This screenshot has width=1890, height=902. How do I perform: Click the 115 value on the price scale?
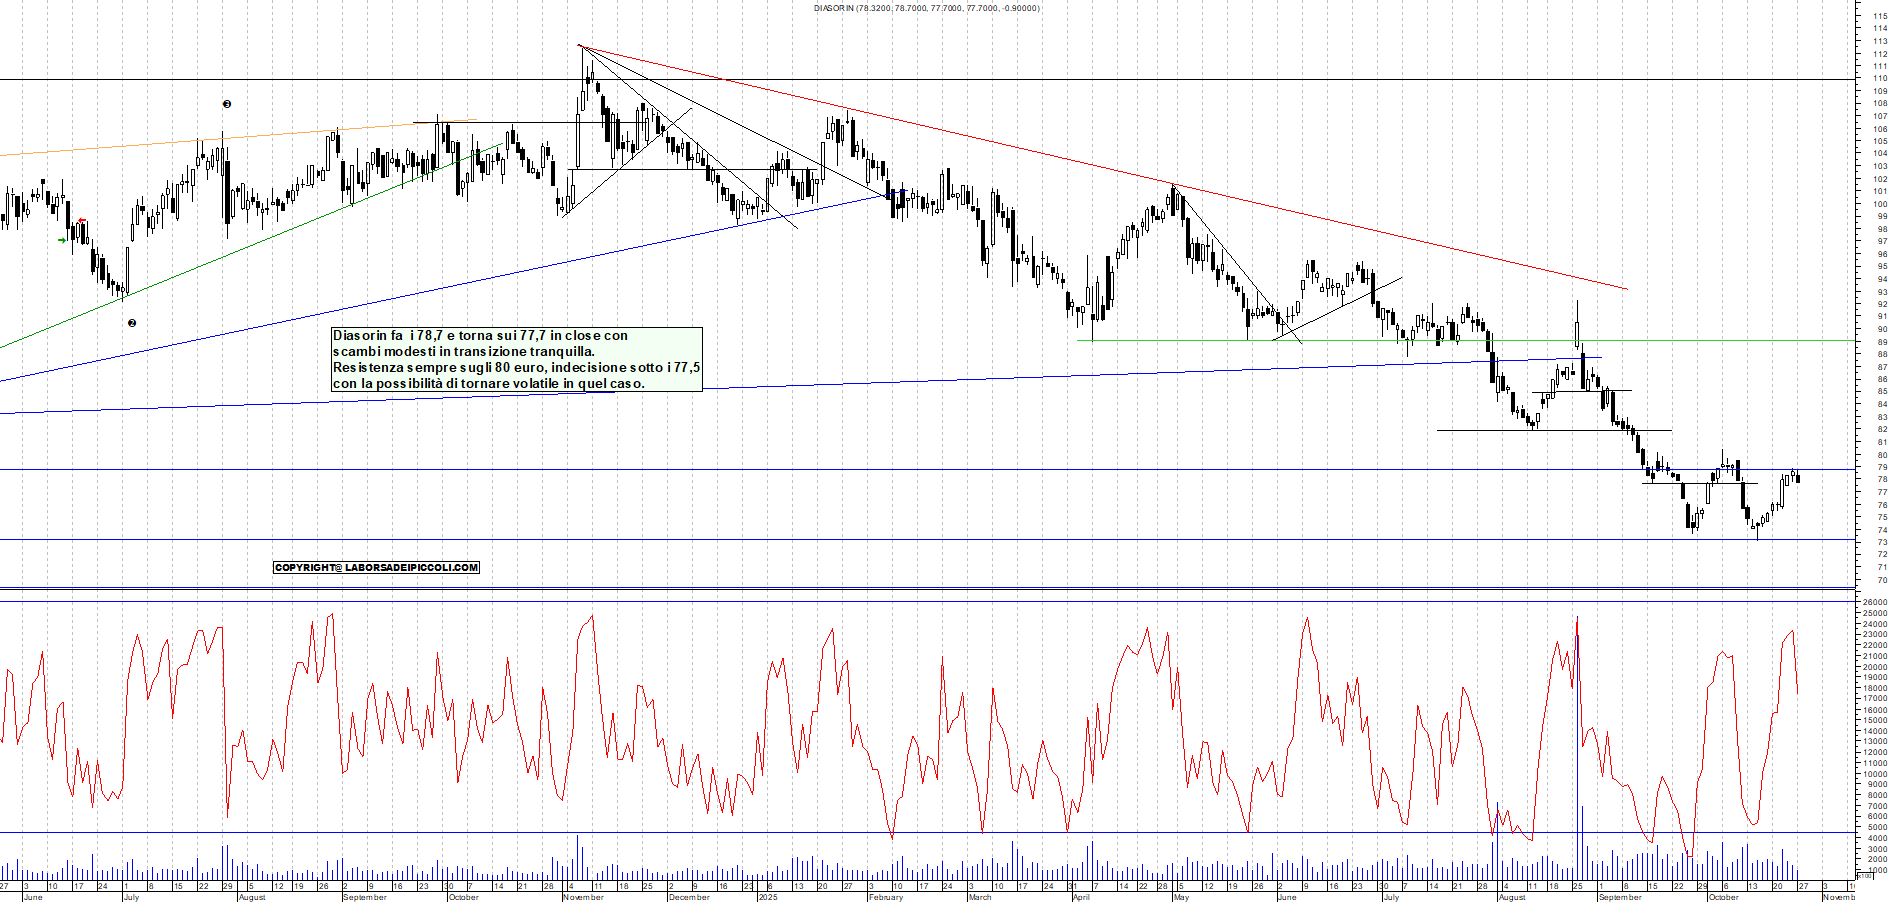[1881, 16]
